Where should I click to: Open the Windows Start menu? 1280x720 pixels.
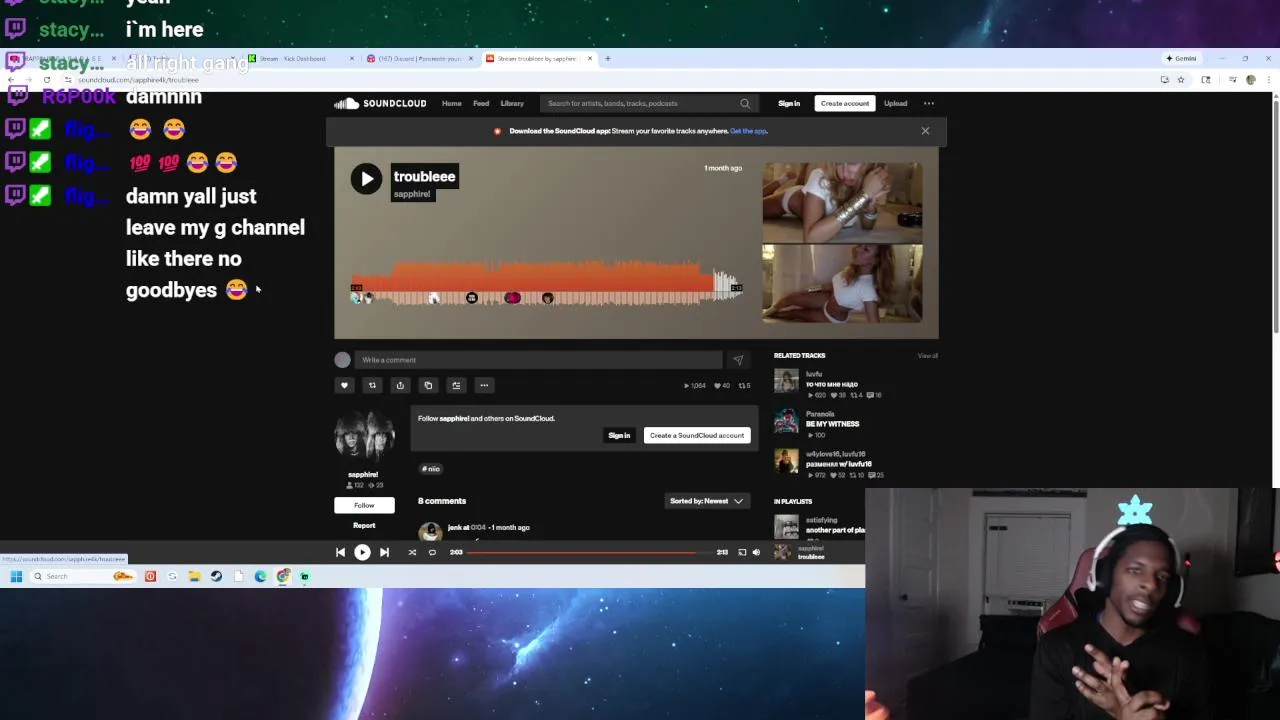tap(16, 576)
